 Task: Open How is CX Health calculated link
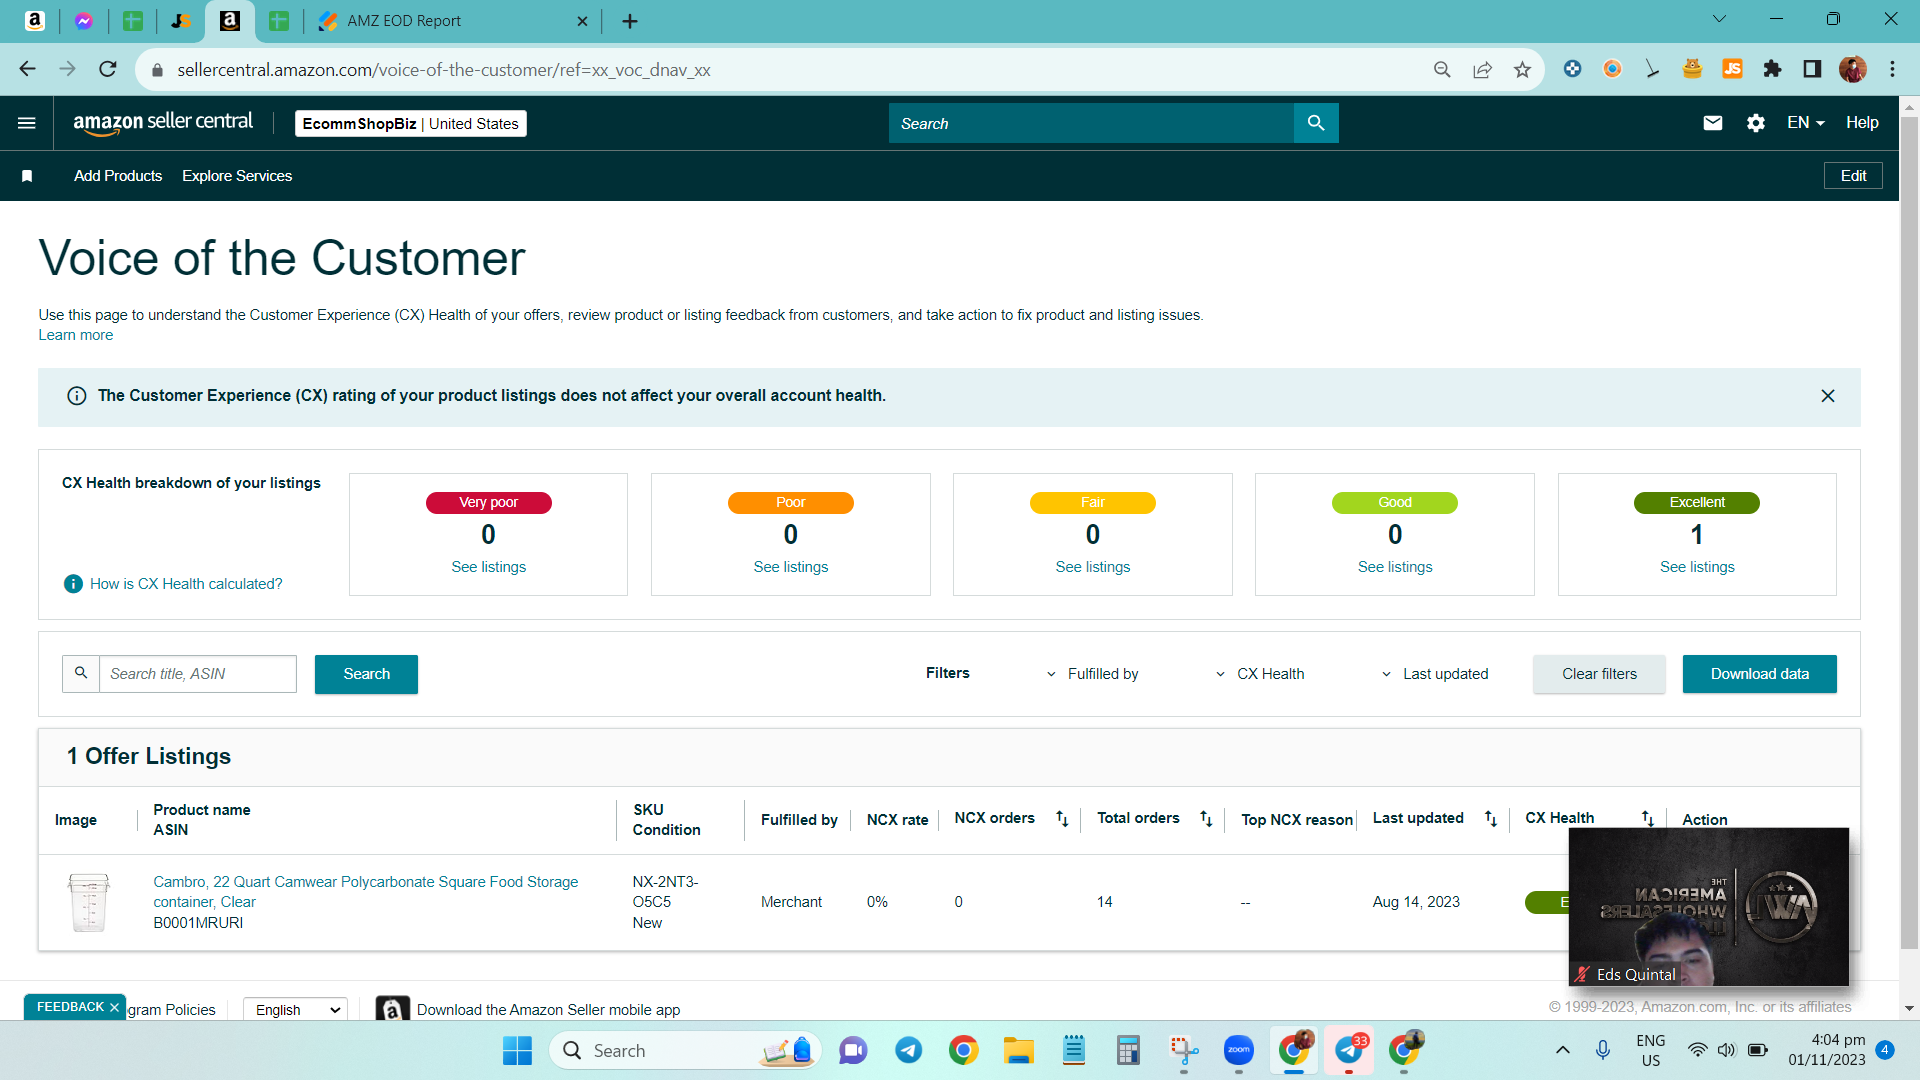[x=186, y=584]
